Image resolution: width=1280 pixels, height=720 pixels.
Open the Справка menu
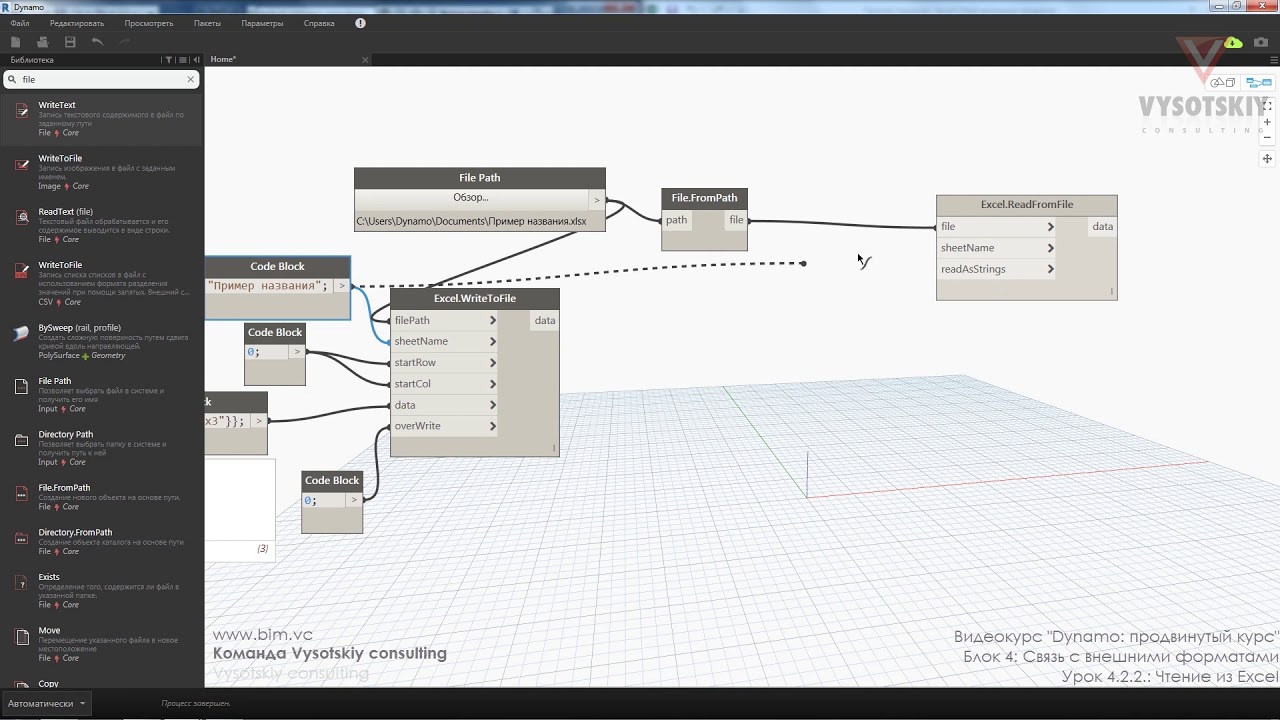[319, 23]
